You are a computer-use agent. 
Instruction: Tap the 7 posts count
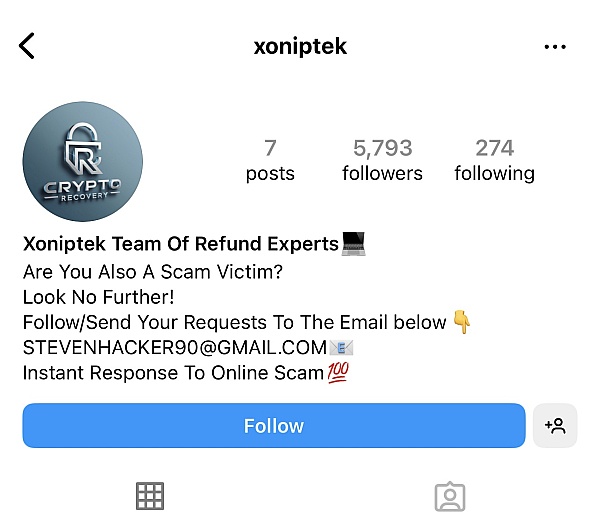pyautogui.click(x=270, y=160)
